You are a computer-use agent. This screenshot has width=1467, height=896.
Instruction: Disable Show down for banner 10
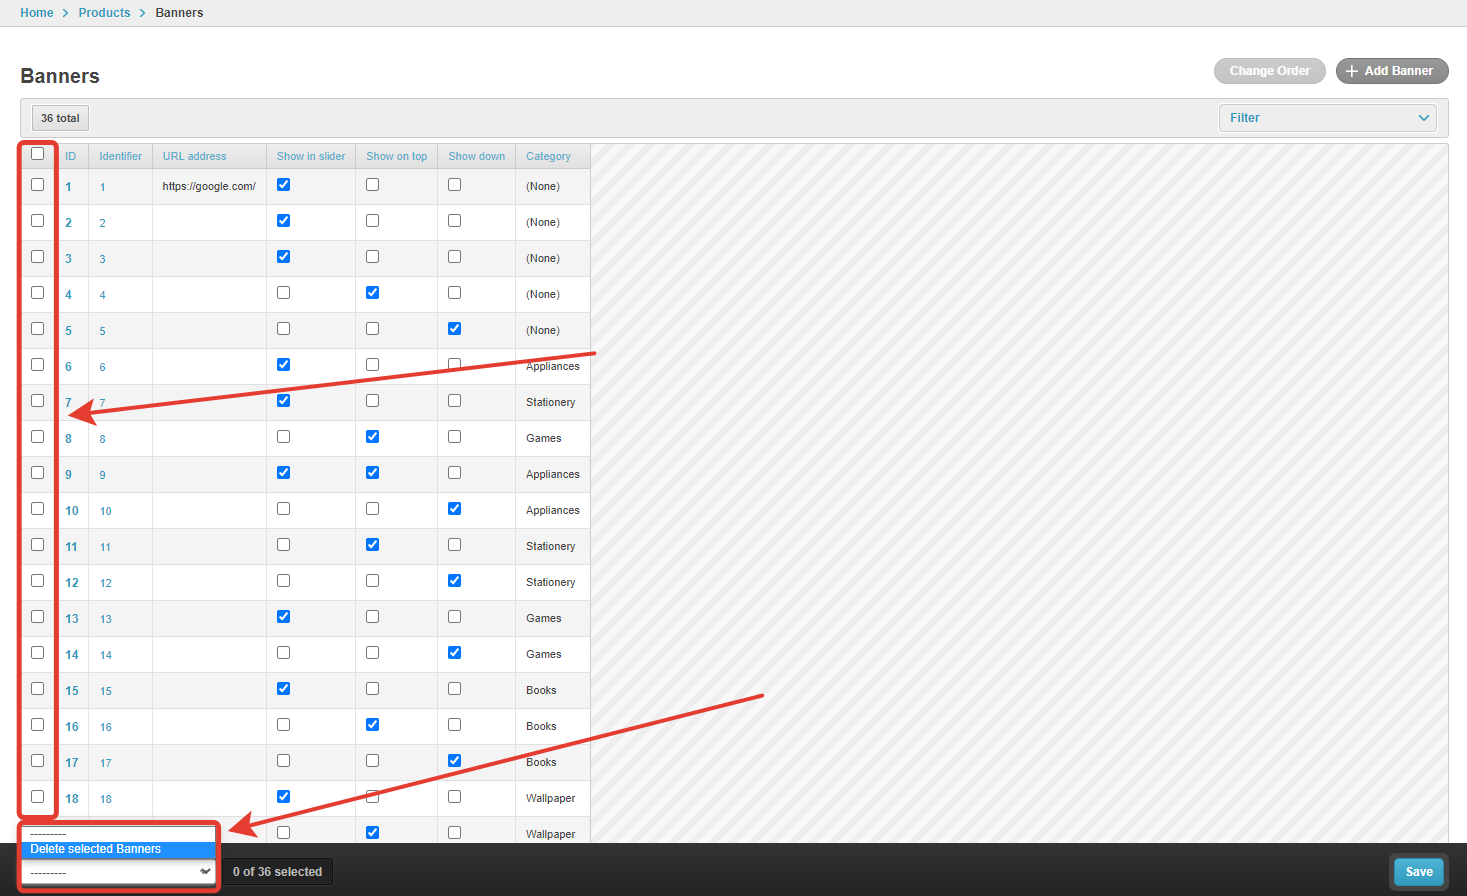(x=455, y=509)
